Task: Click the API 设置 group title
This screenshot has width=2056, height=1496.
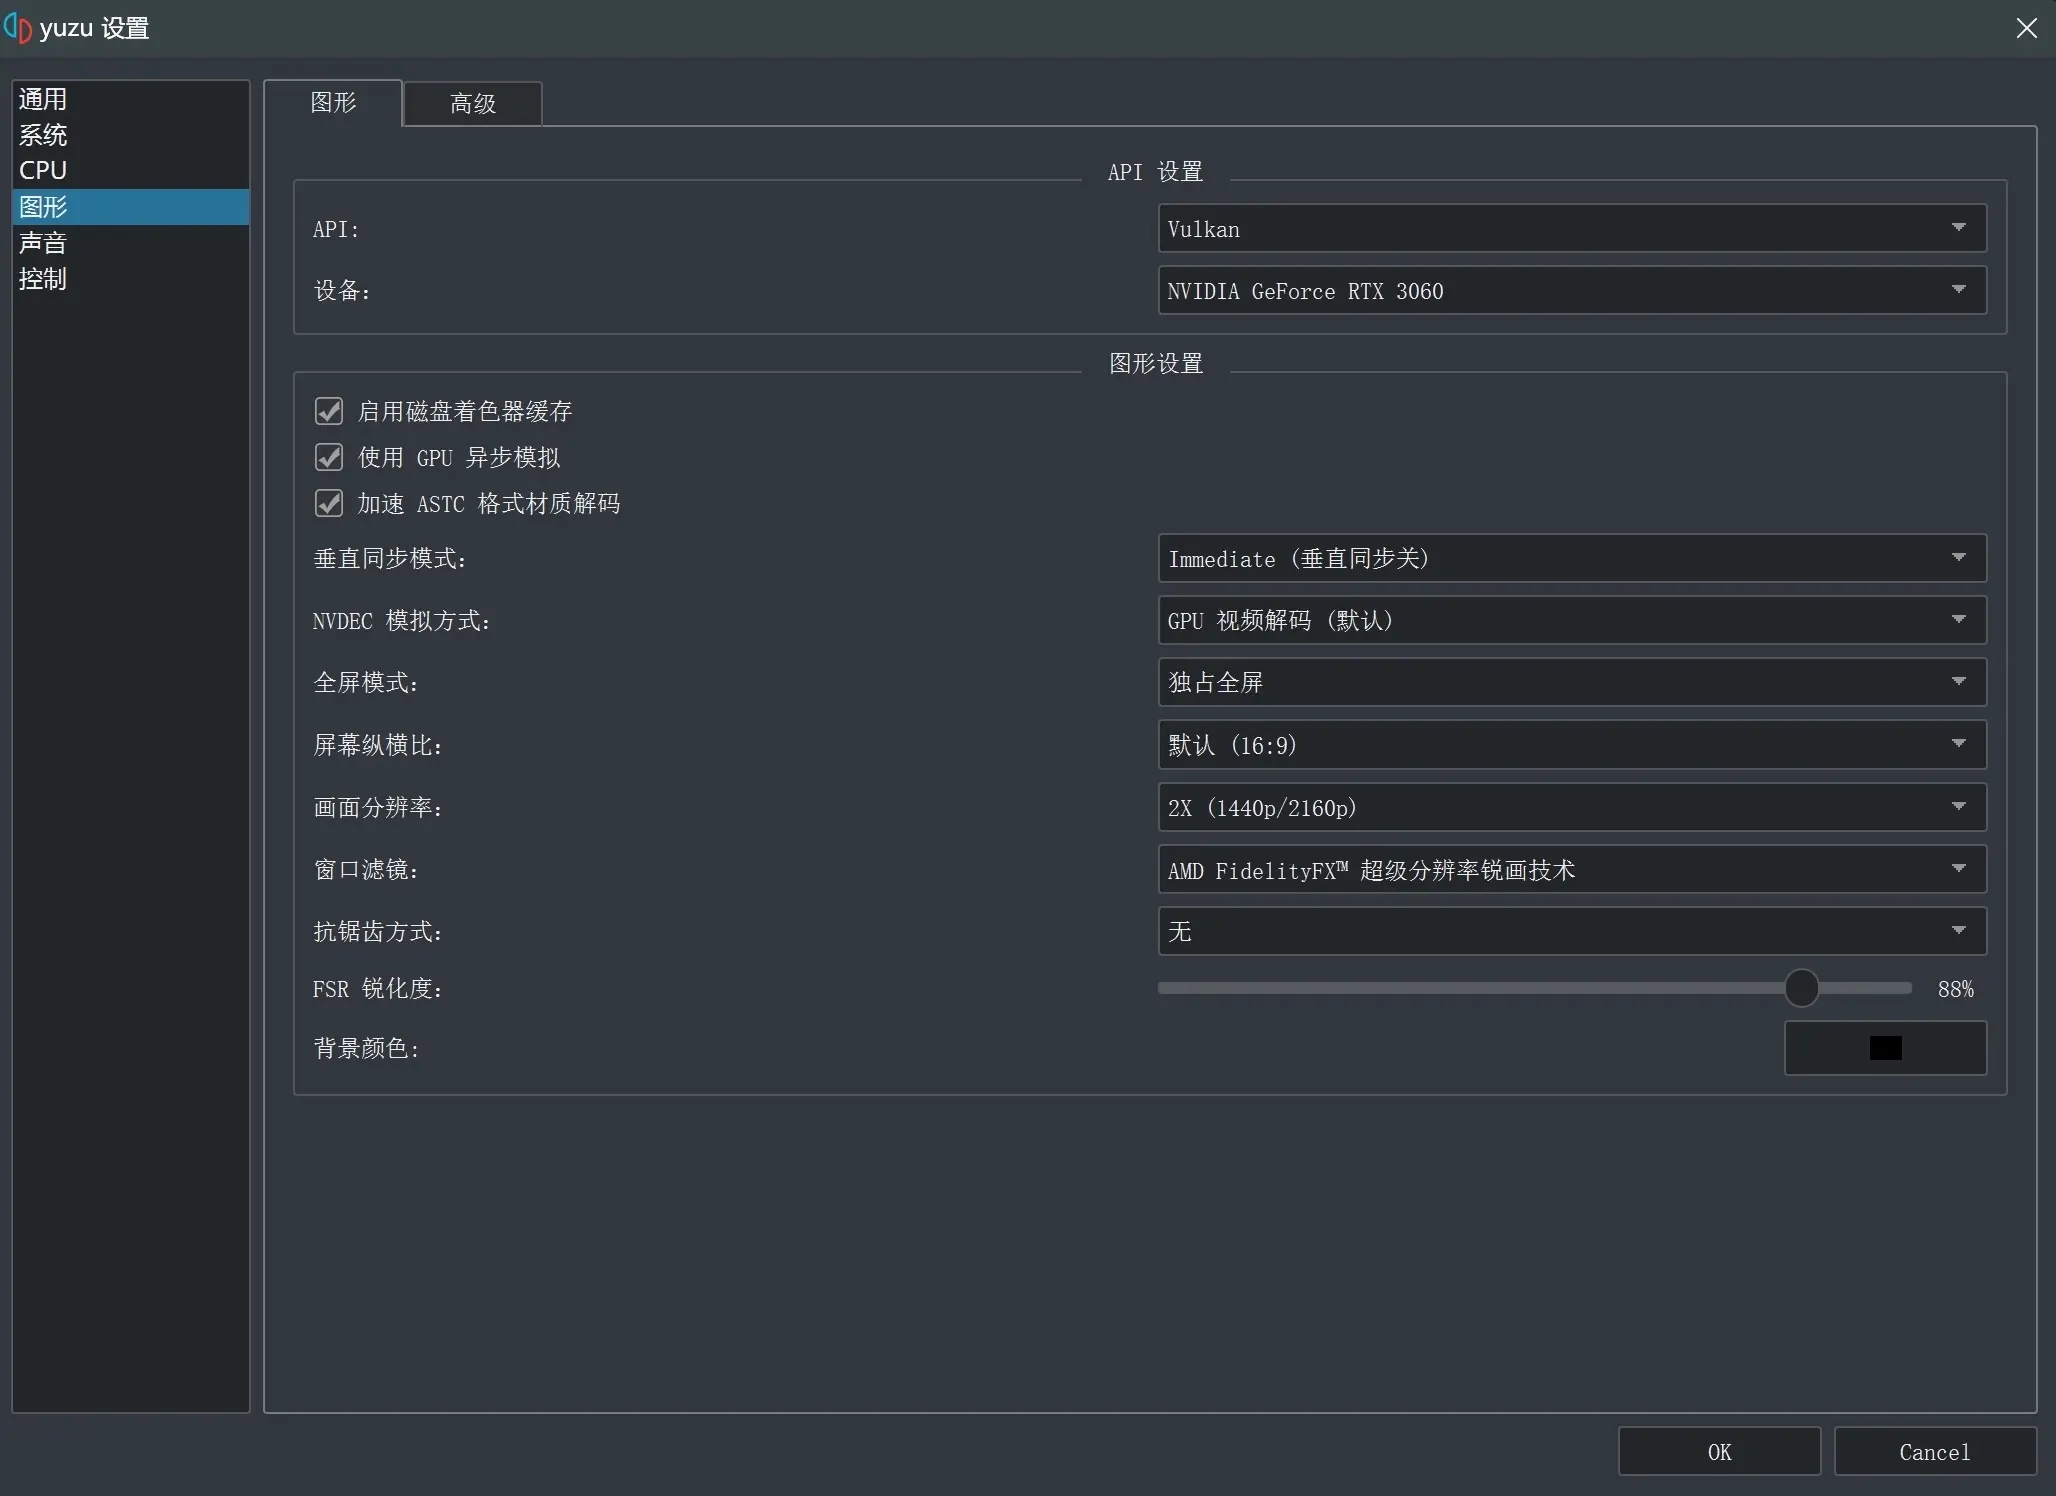Action: (x=1155, y=172)
